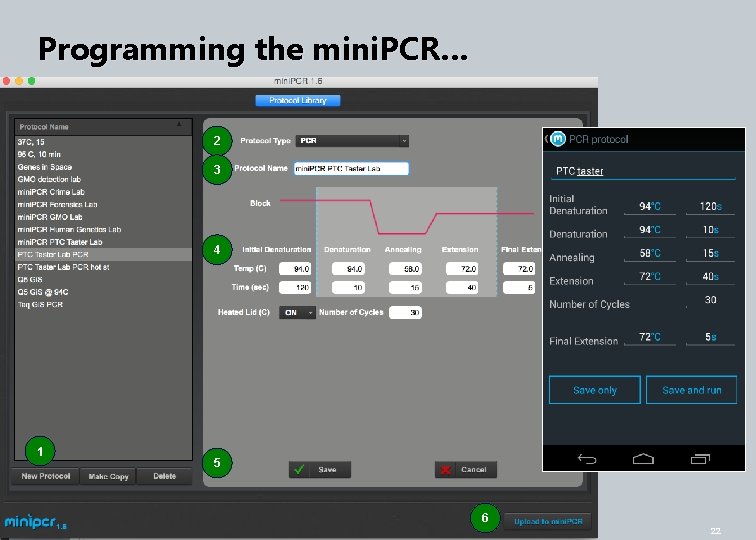Tap phone Number of Cycles 30 value
This screenshot has height=540, width=756.
710,300
